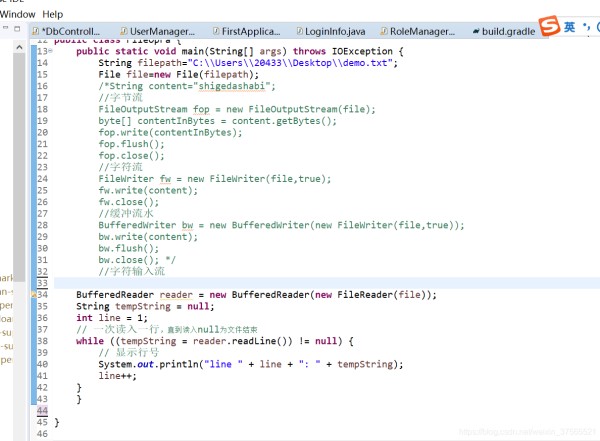Image resolution: width=600 pixels, height=441 pixels.
Task: Click on the System.out.println statement
Action: point(250,364)
